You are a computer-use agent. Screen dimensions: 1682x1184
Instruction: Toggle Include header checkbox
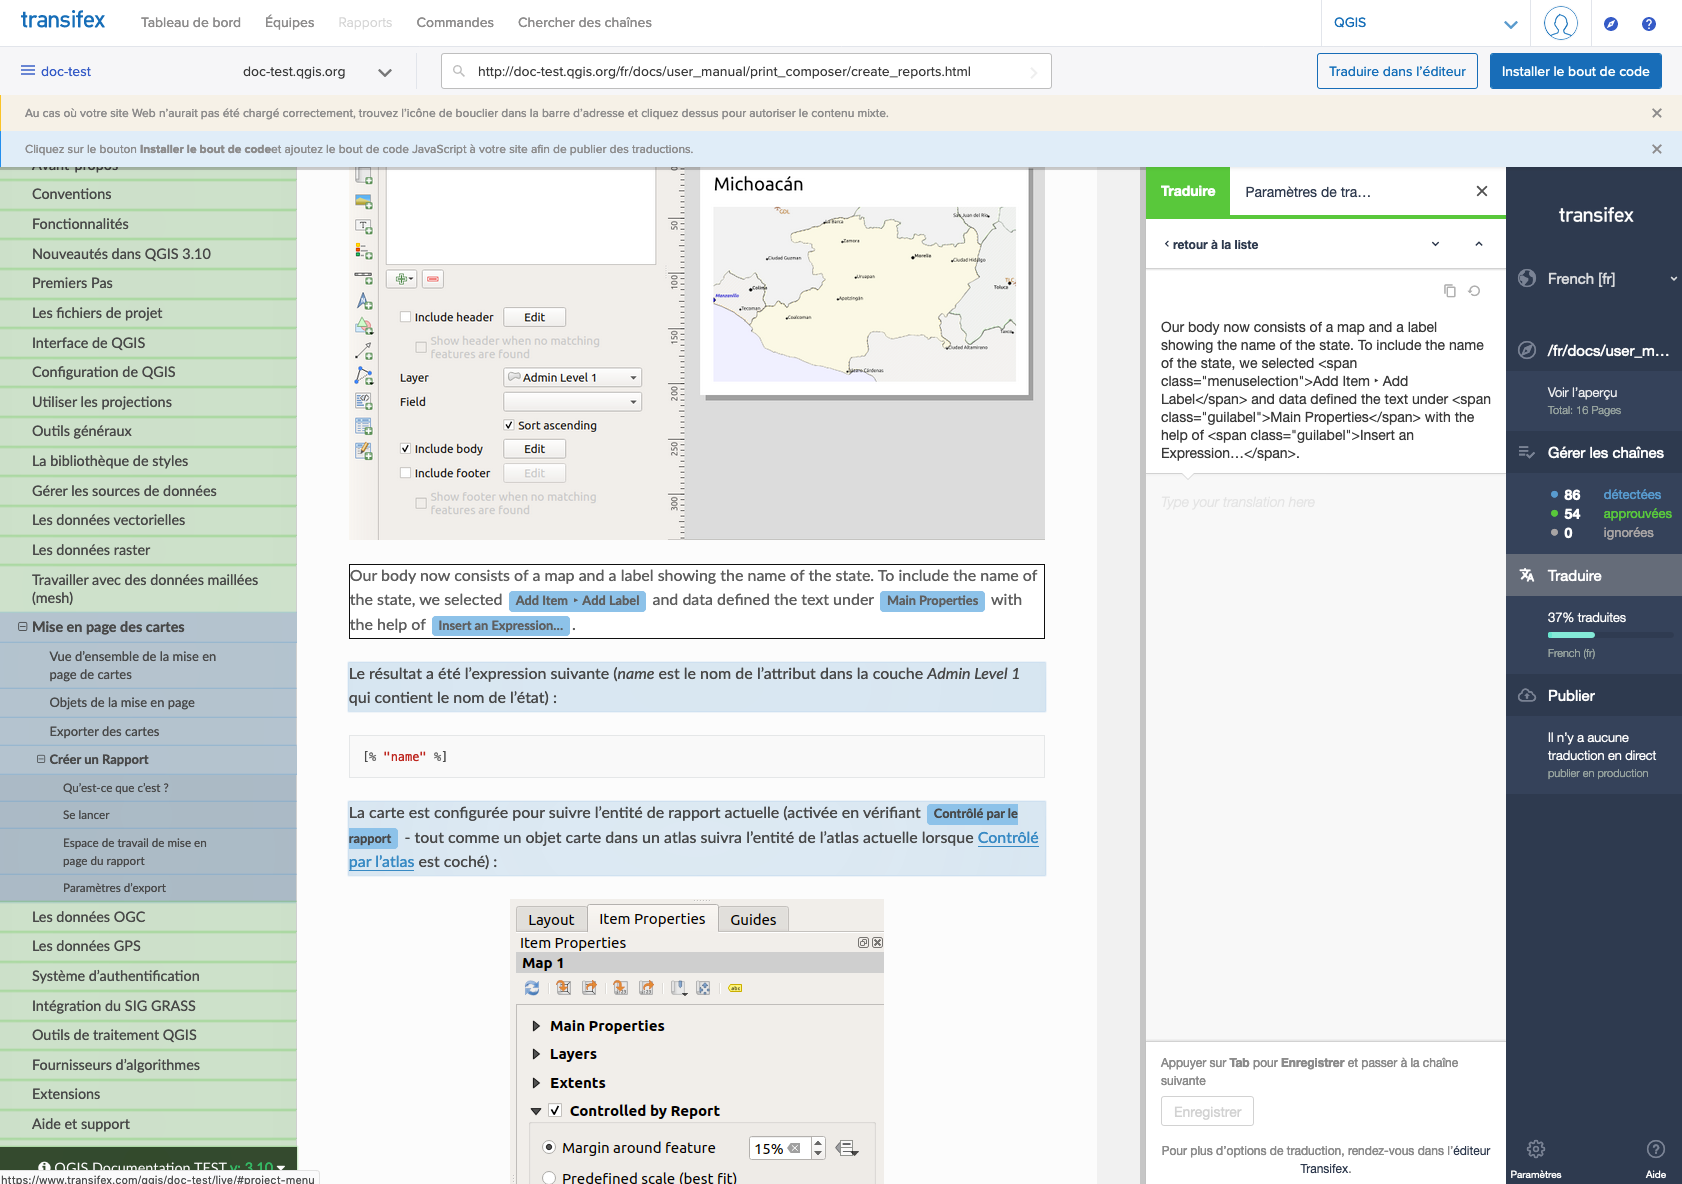click(x=406, y=317)
